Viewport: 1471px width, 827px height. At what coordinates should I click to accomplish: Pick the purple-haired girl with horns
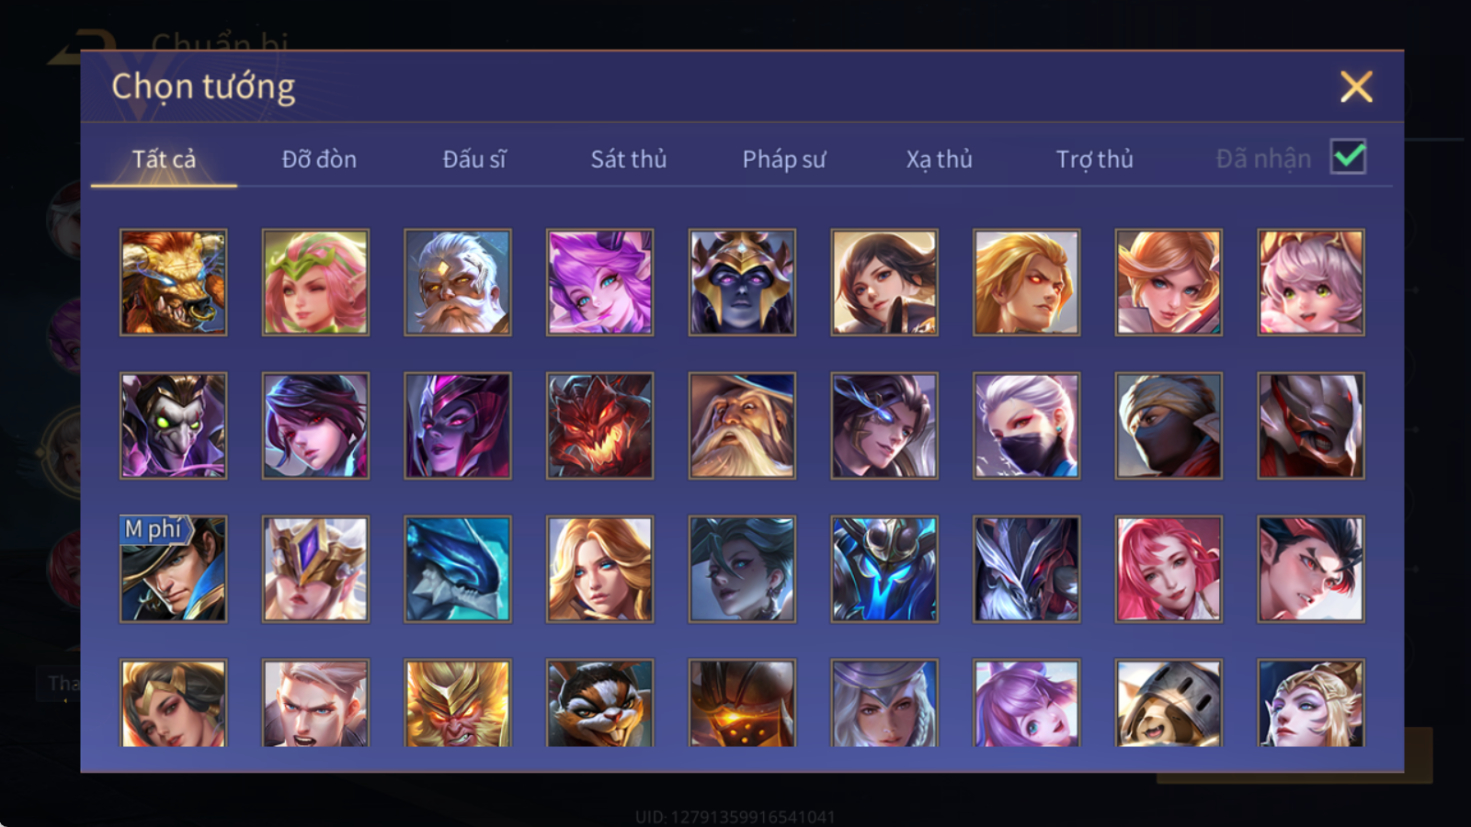pyautogui.click(x=599, y=282)
